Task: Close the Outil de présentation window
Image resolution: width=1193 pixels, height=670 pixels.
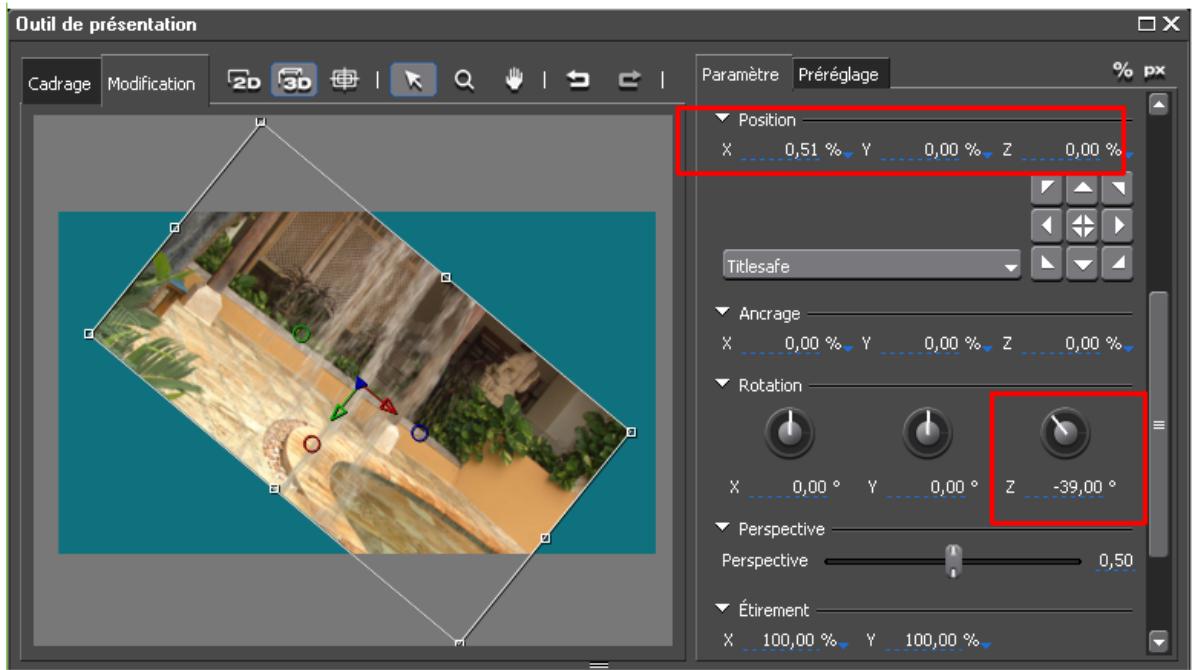Action: pyautogui.click(x=1172, y=24)
